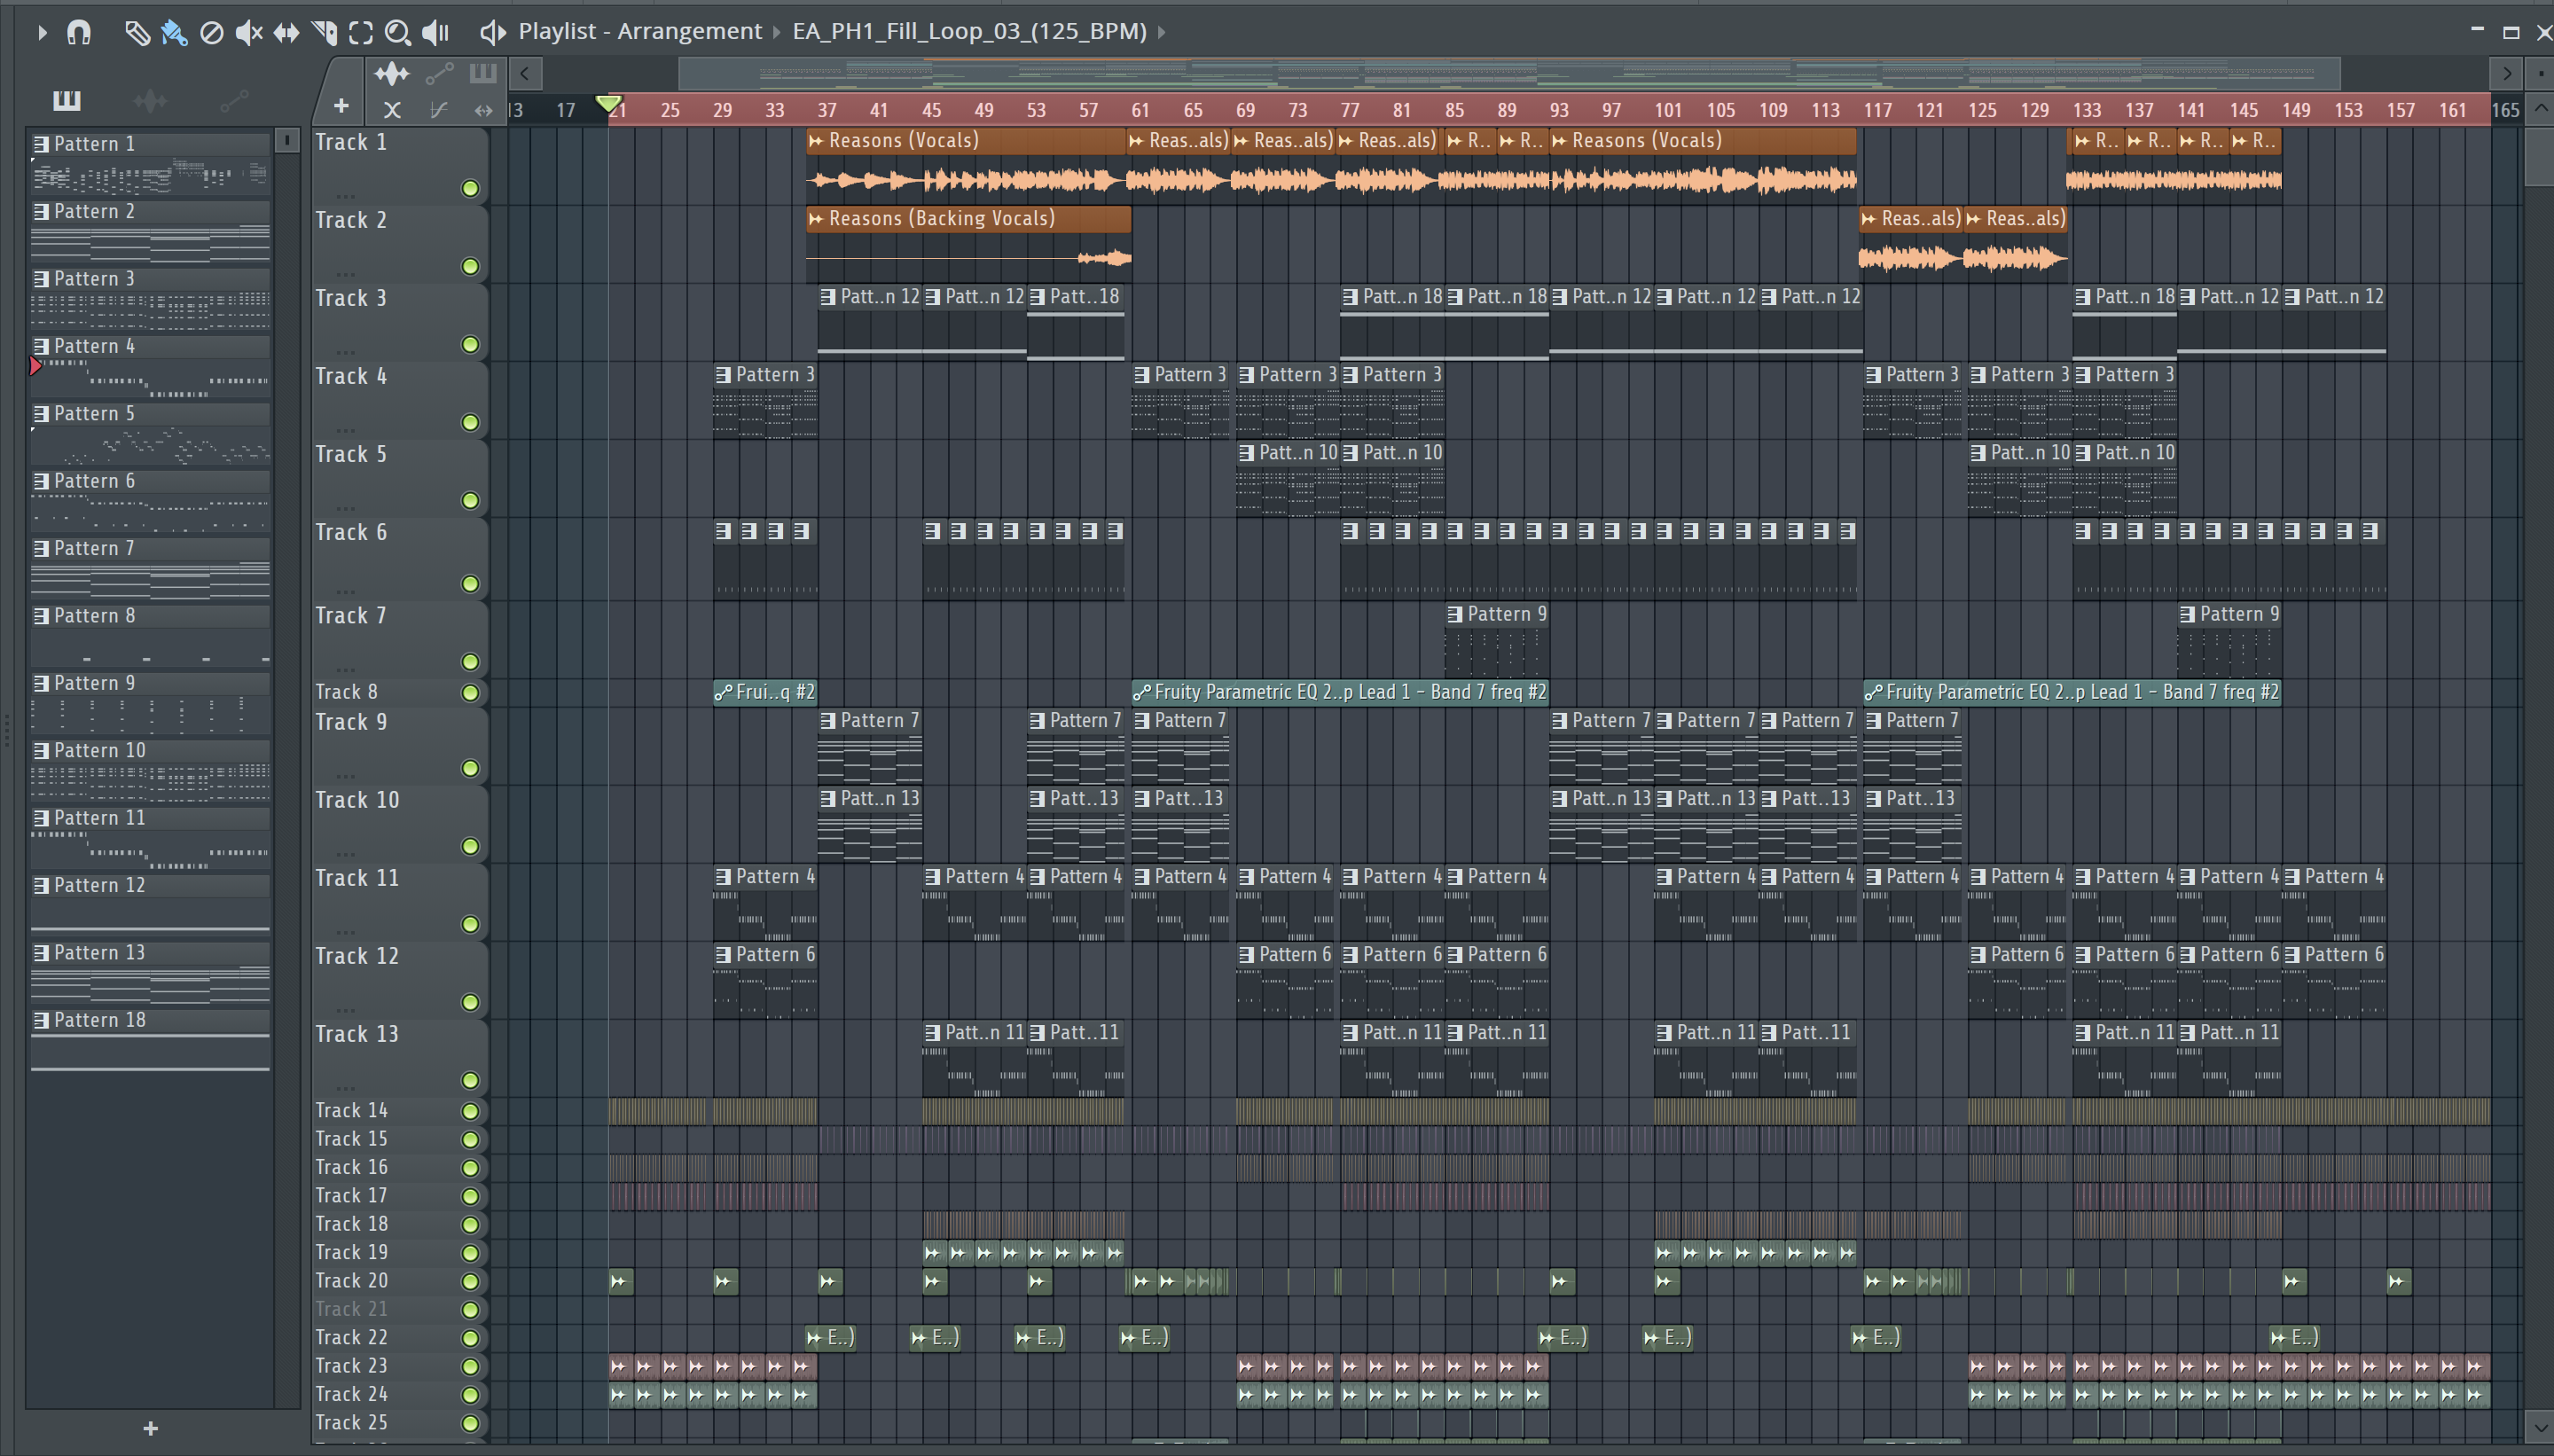This screenshot has width=2554, height=1456.
Task: Select the Playback tool
Action: click(435, 32)
